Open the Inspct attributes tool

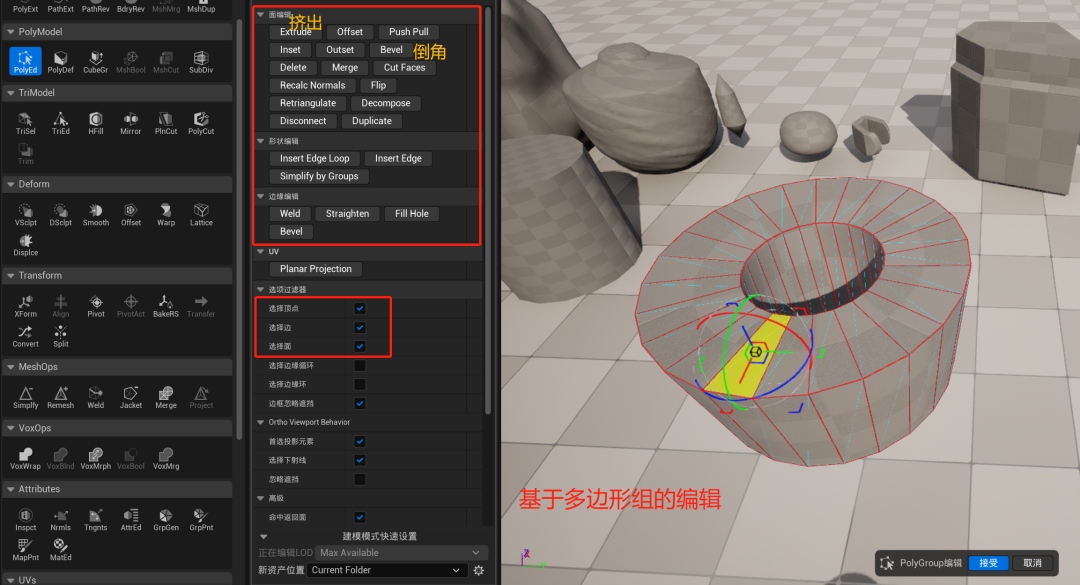pyautogui.click(x=25, y=519)
